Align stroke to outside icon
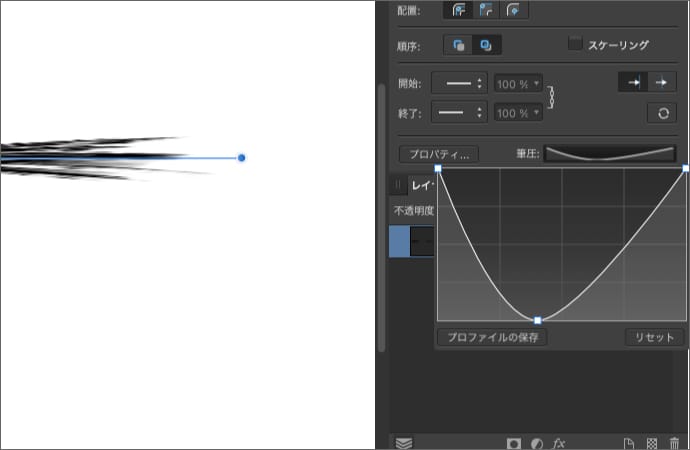The width and height of the screenshot is (690, 450). [514, 10]
